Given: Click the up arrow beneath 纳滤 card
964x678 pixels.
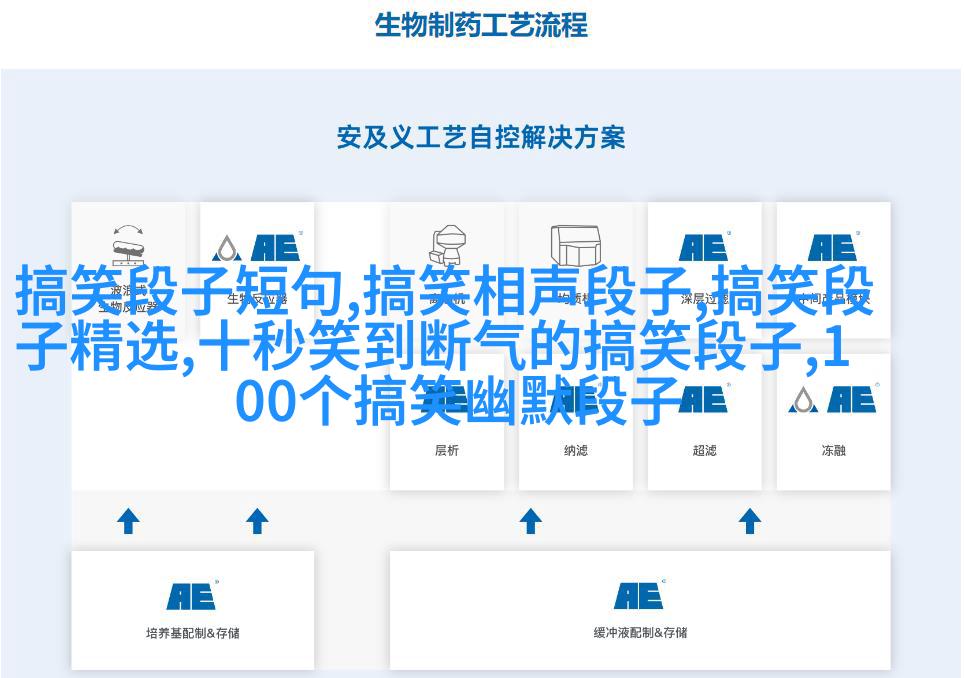Looking at the screenshot, I should (x=531, y=521).
